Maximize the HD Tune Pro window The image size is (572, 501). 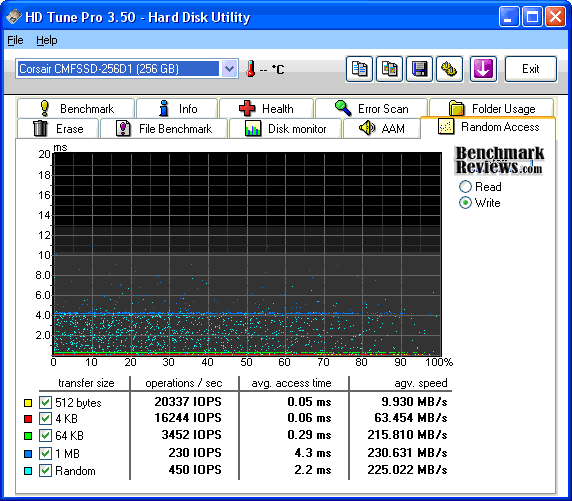pos(532,17)
